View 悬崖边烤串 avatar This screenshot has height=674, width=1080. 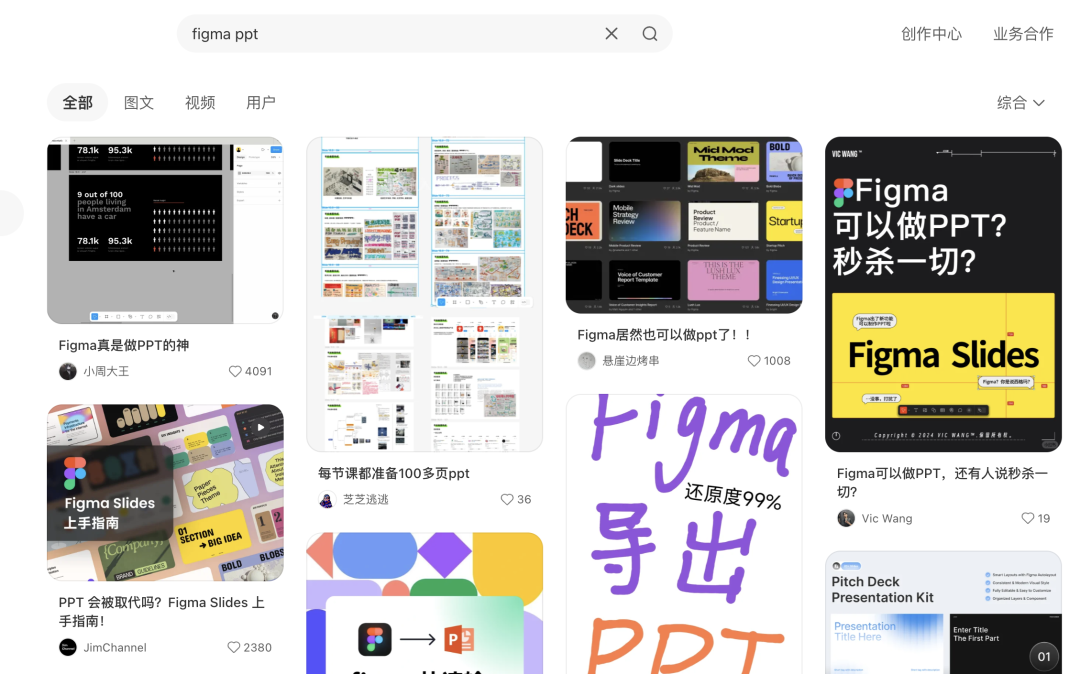(586, 361)
